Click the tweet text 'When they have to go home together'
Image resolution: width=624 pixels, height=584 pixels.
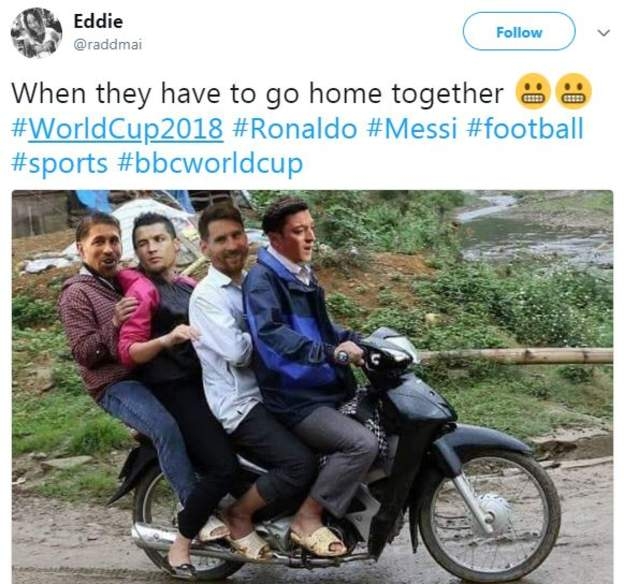tap(257, 94)
